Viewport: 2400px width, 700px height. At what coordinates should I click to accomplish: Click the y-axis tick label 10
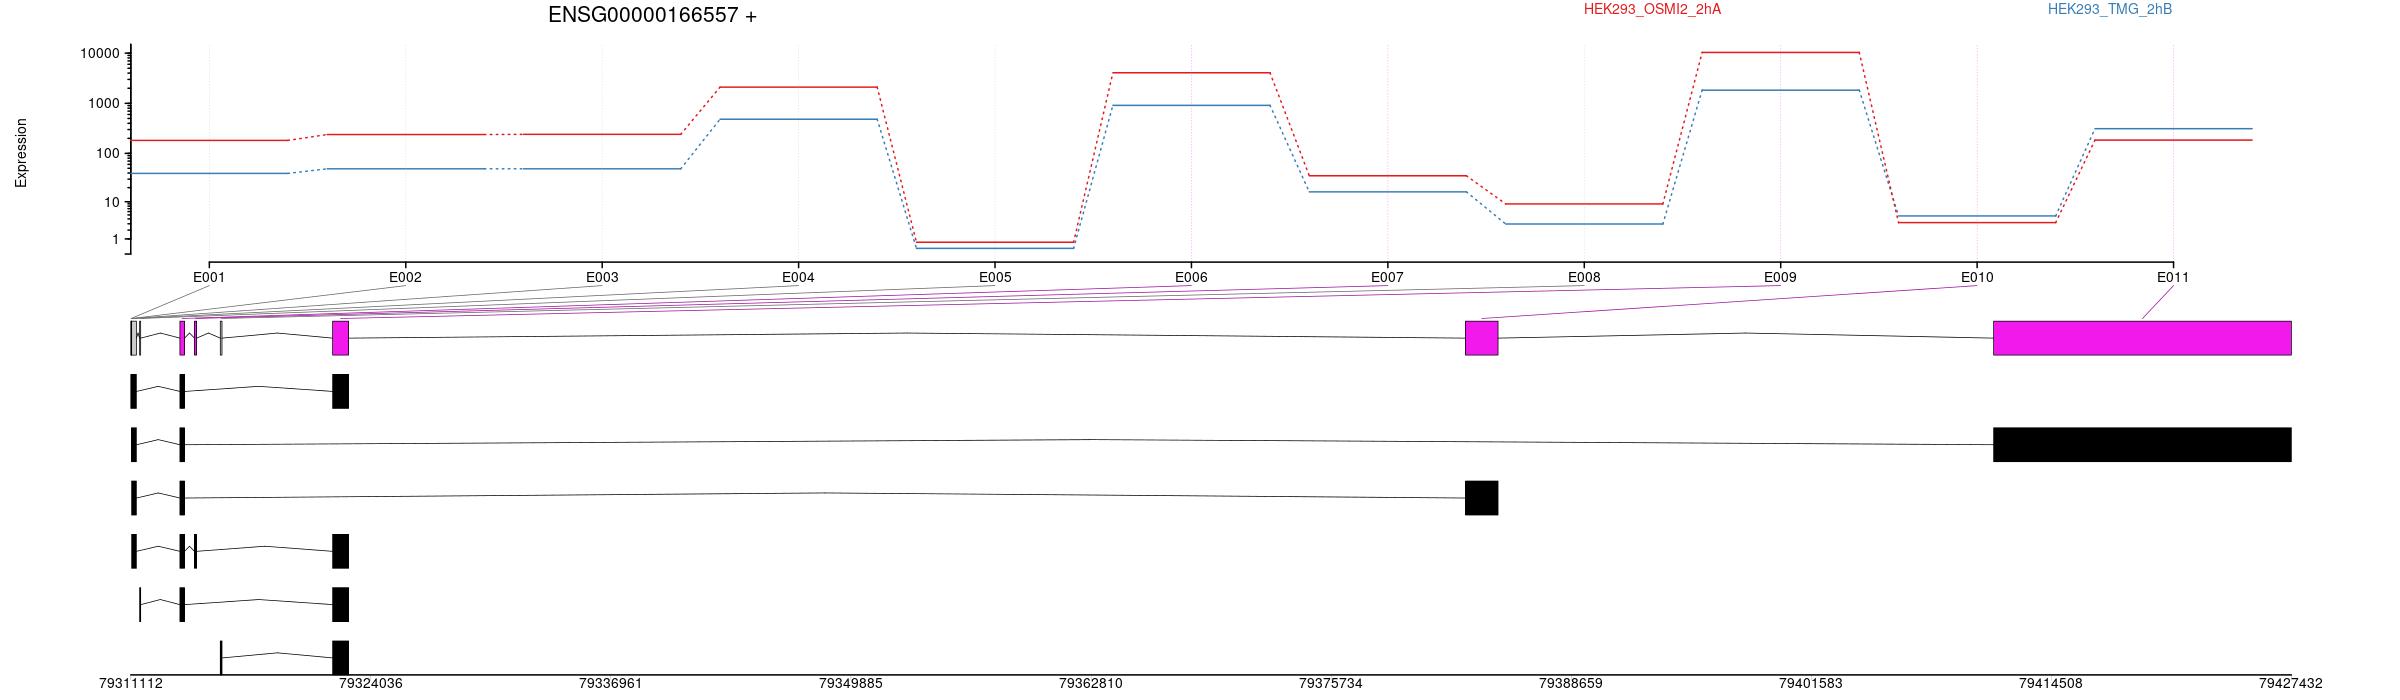point(111,203)
